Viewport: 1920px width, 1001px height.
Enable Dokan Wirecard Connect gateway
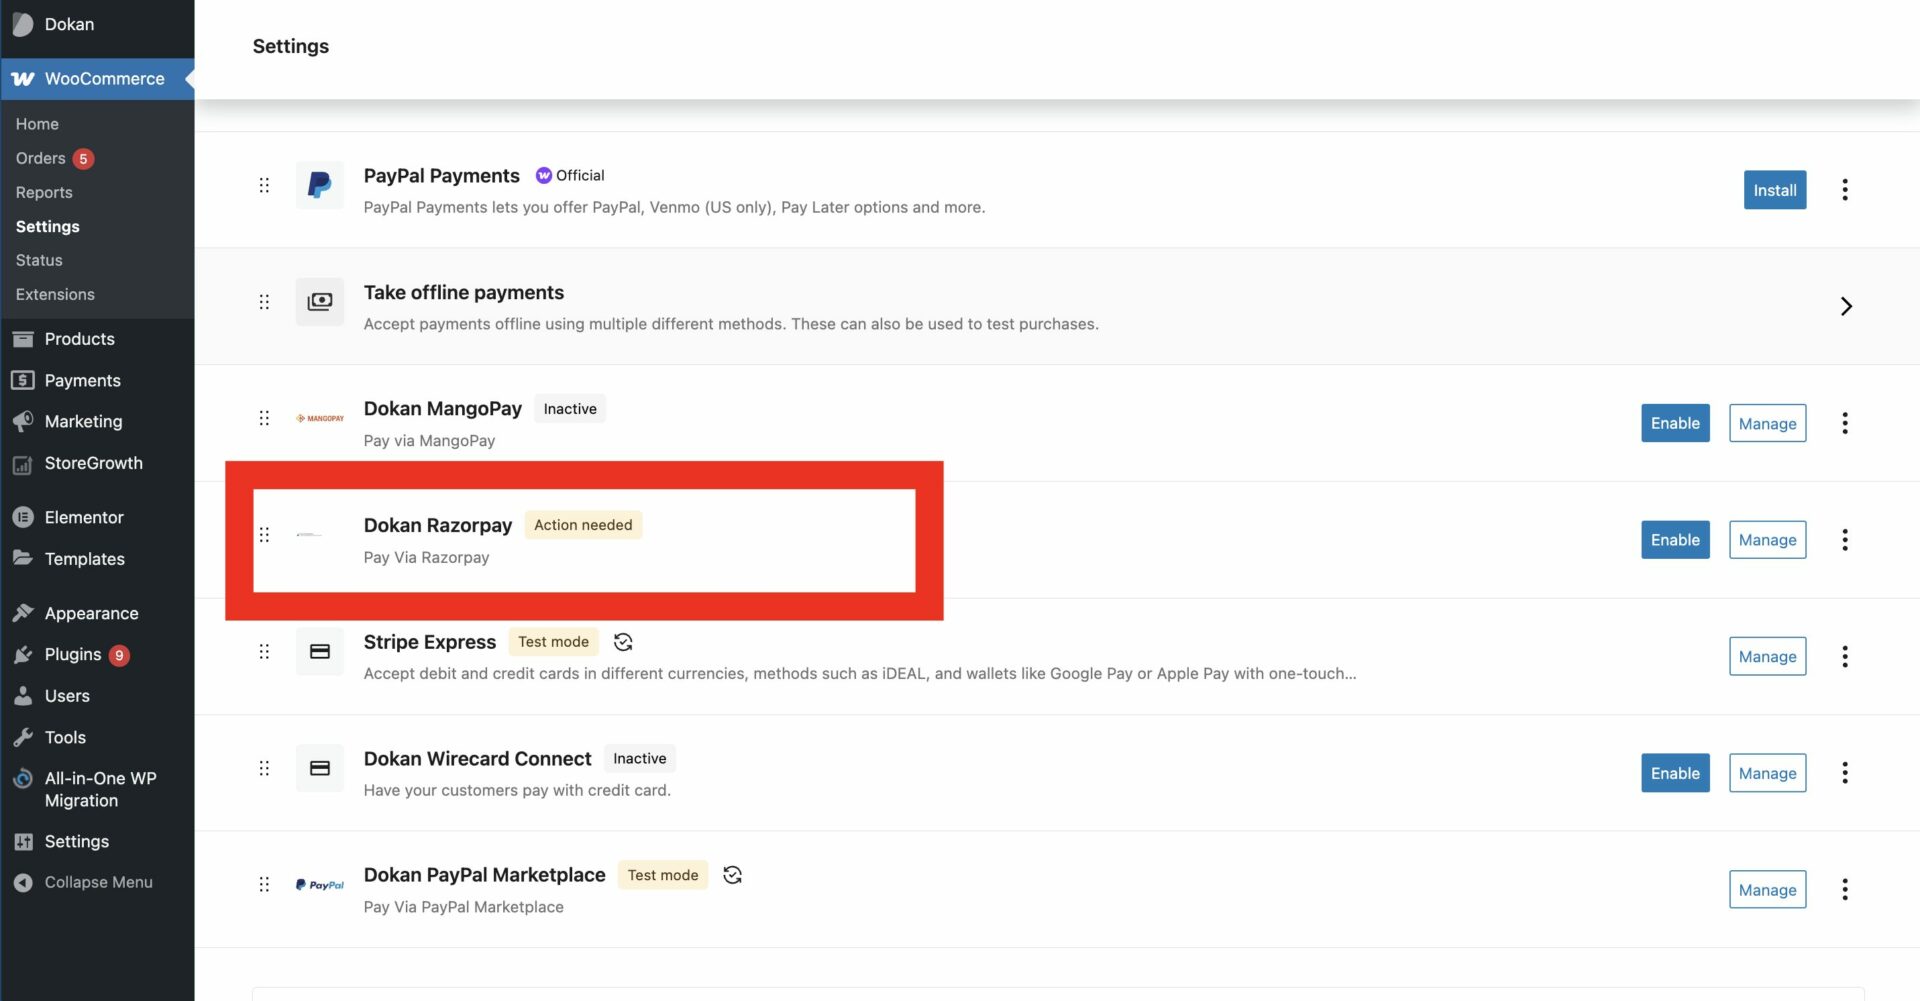pos(1674,773)
